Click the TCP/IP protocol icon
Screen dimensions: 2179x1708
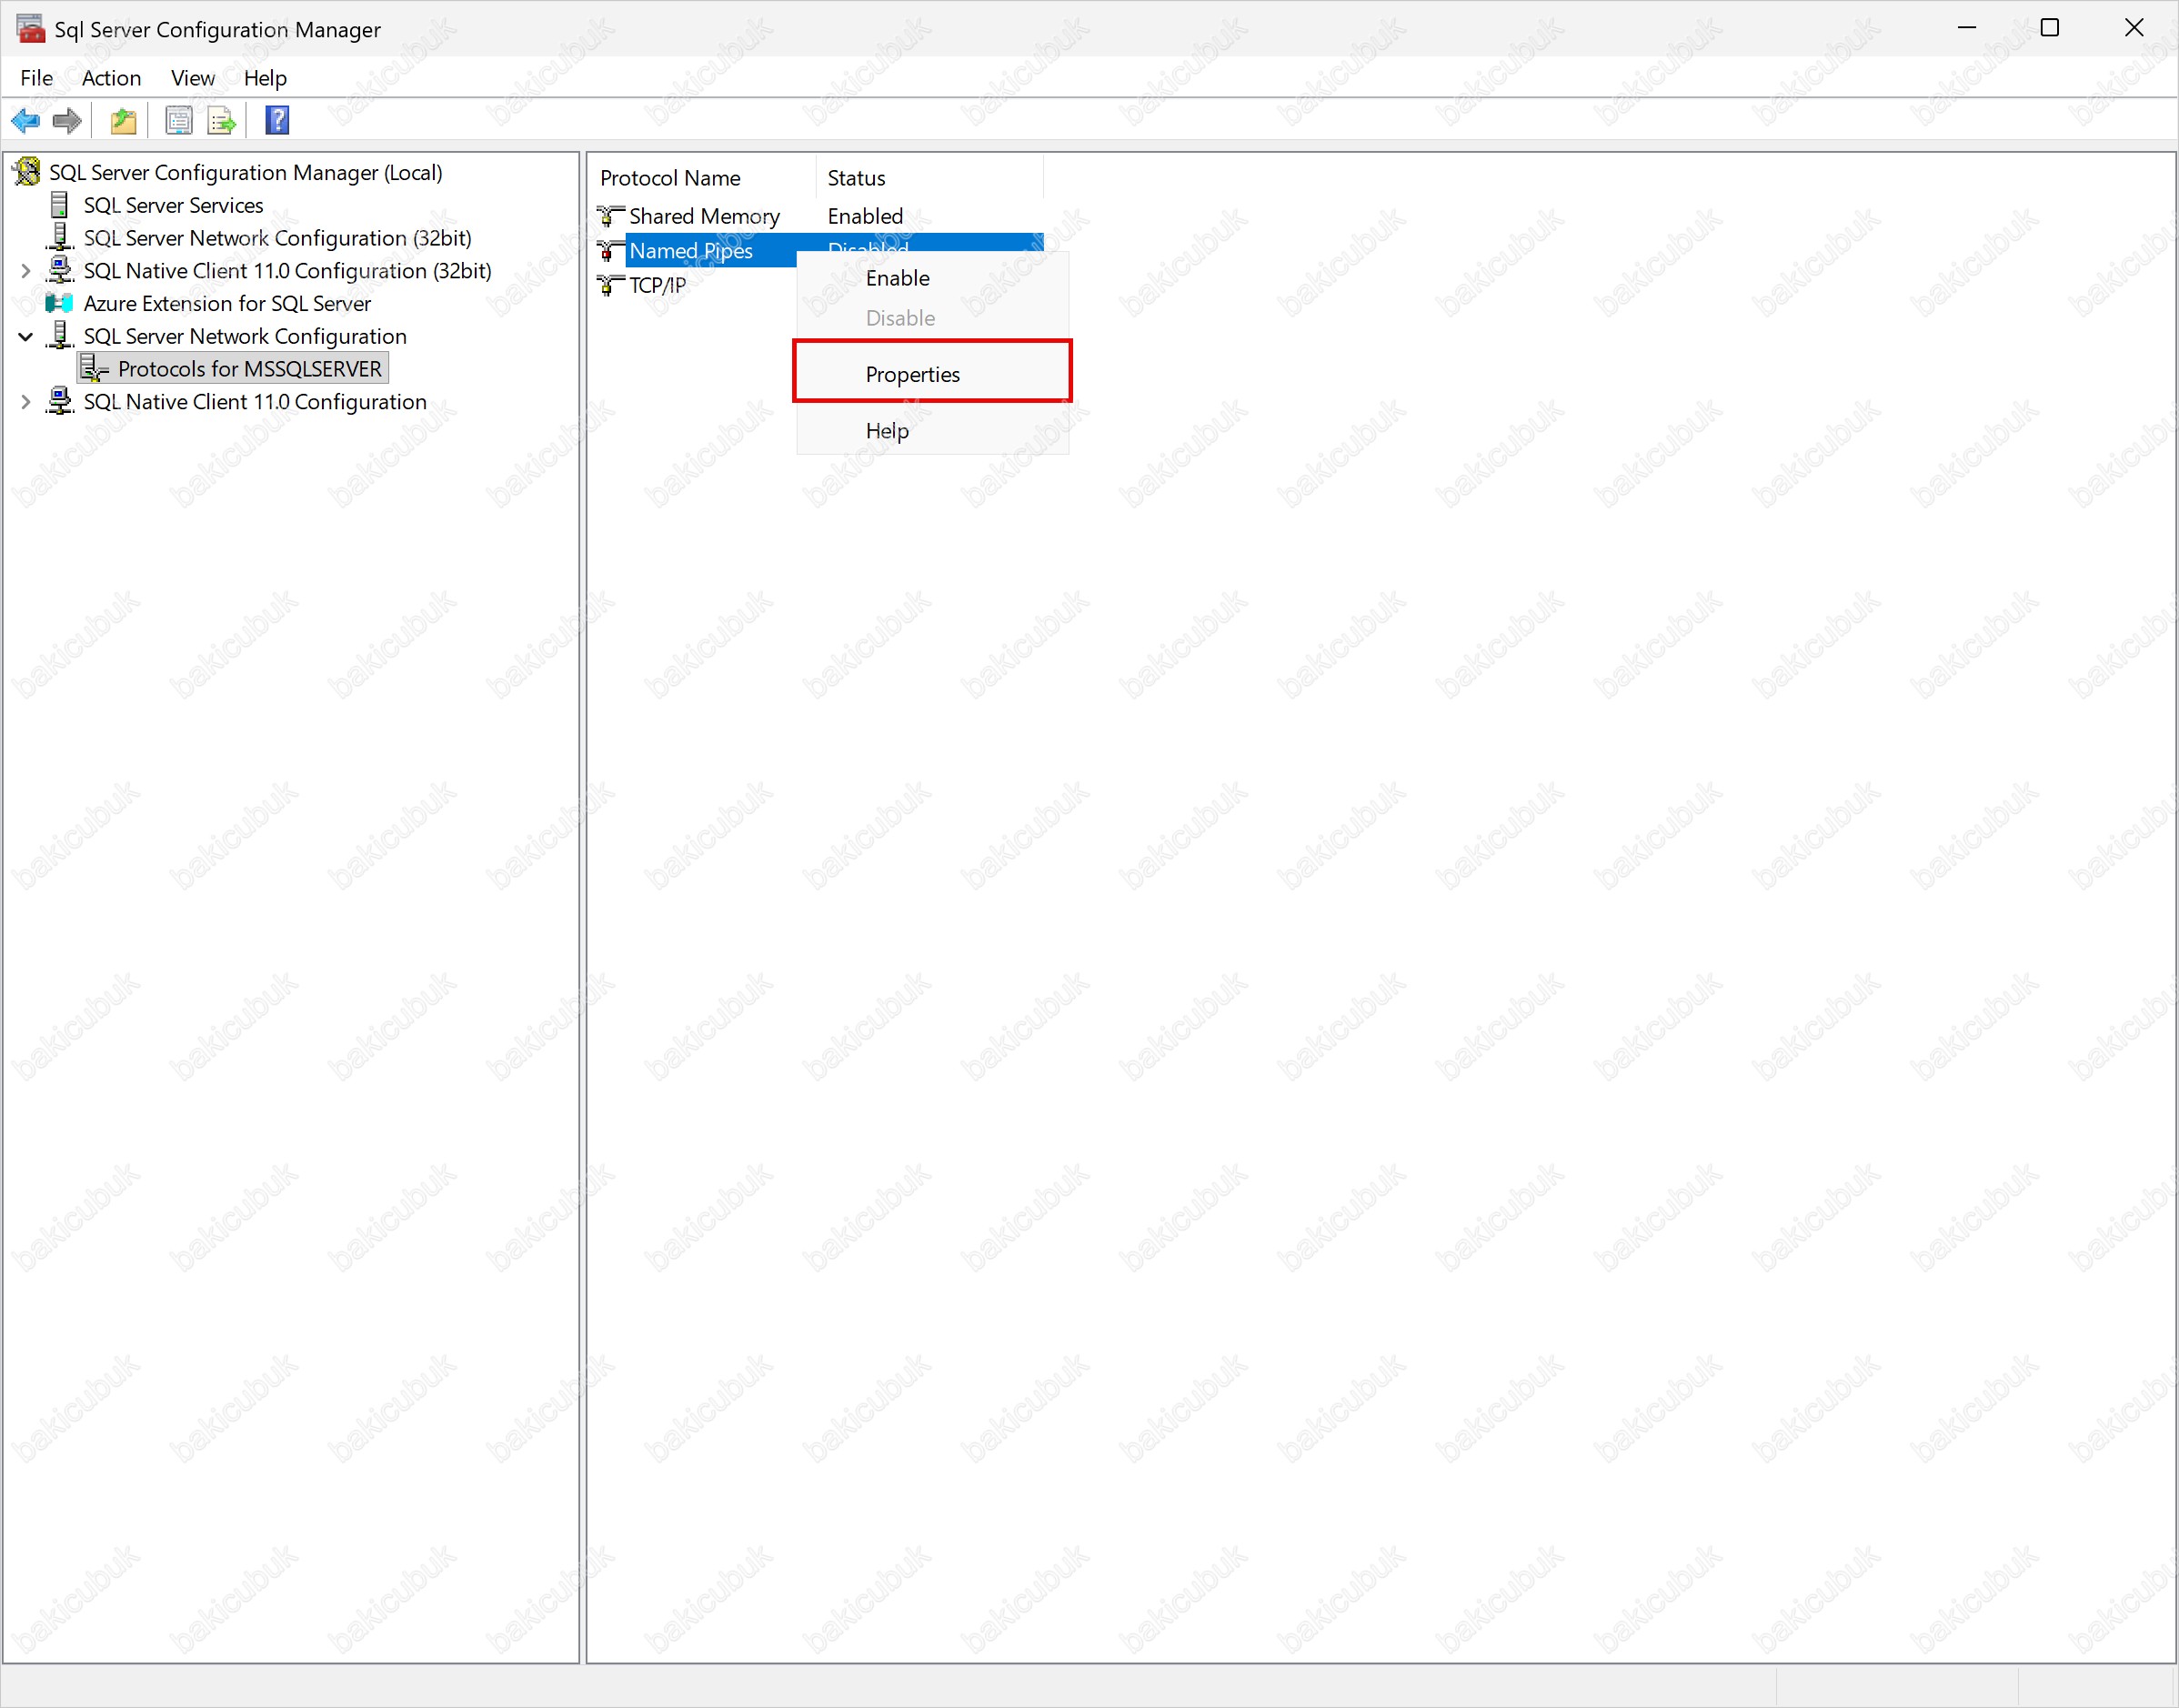pyautogui.click(x=609, y=285)
